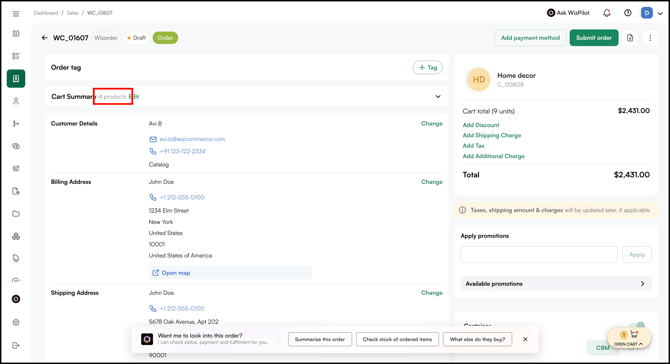Screen dimensions: 670x364
Task: Click the document download icon near Submit order
Action: pyautogui.click(x=630, y=38)
